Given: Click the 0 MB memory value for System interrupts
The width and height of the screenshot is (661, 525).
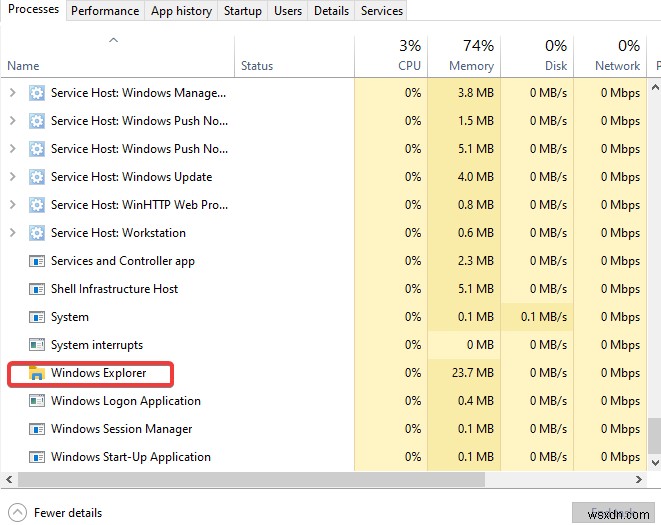Looking at the screenshot, I should pos(480,345).
